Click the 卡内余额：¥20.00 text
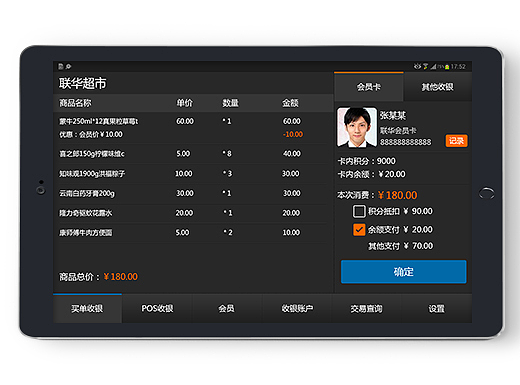The width and height of the screenshot is (520, 385). point(372,174)
